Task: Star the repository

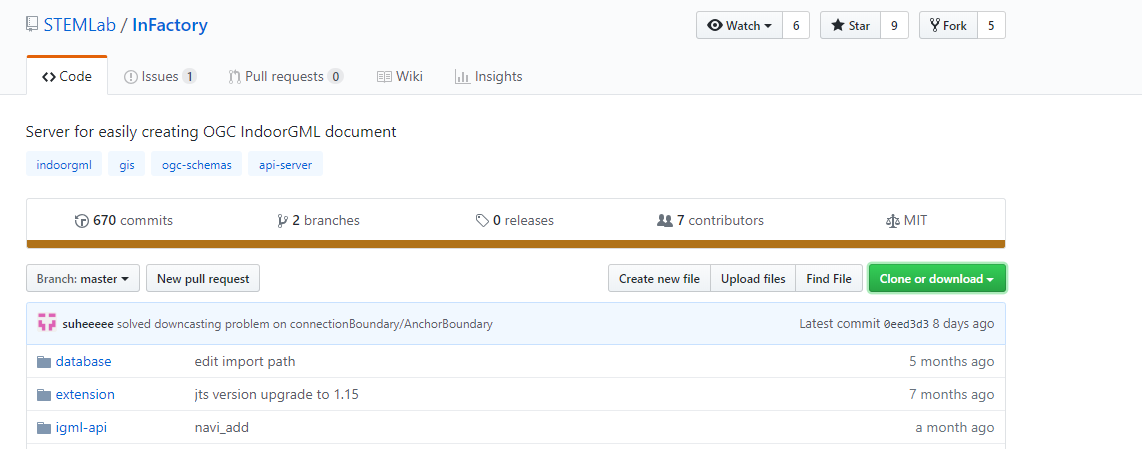Action: click(x=851, y=26)
